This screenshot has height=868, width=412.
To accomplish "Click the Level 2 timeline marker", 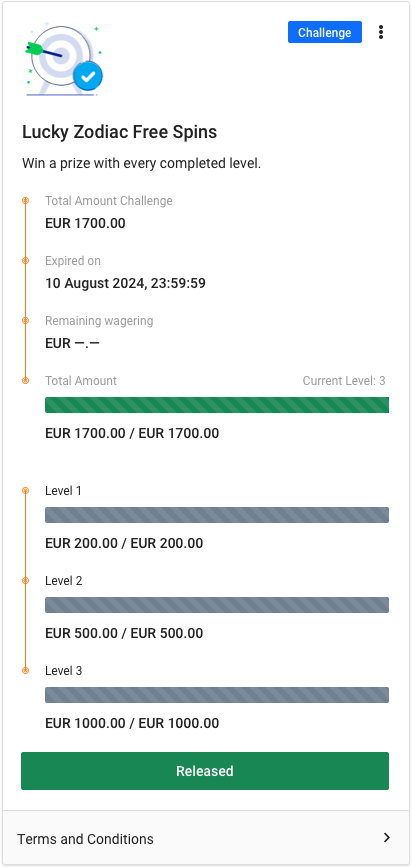I will [25, 581].
